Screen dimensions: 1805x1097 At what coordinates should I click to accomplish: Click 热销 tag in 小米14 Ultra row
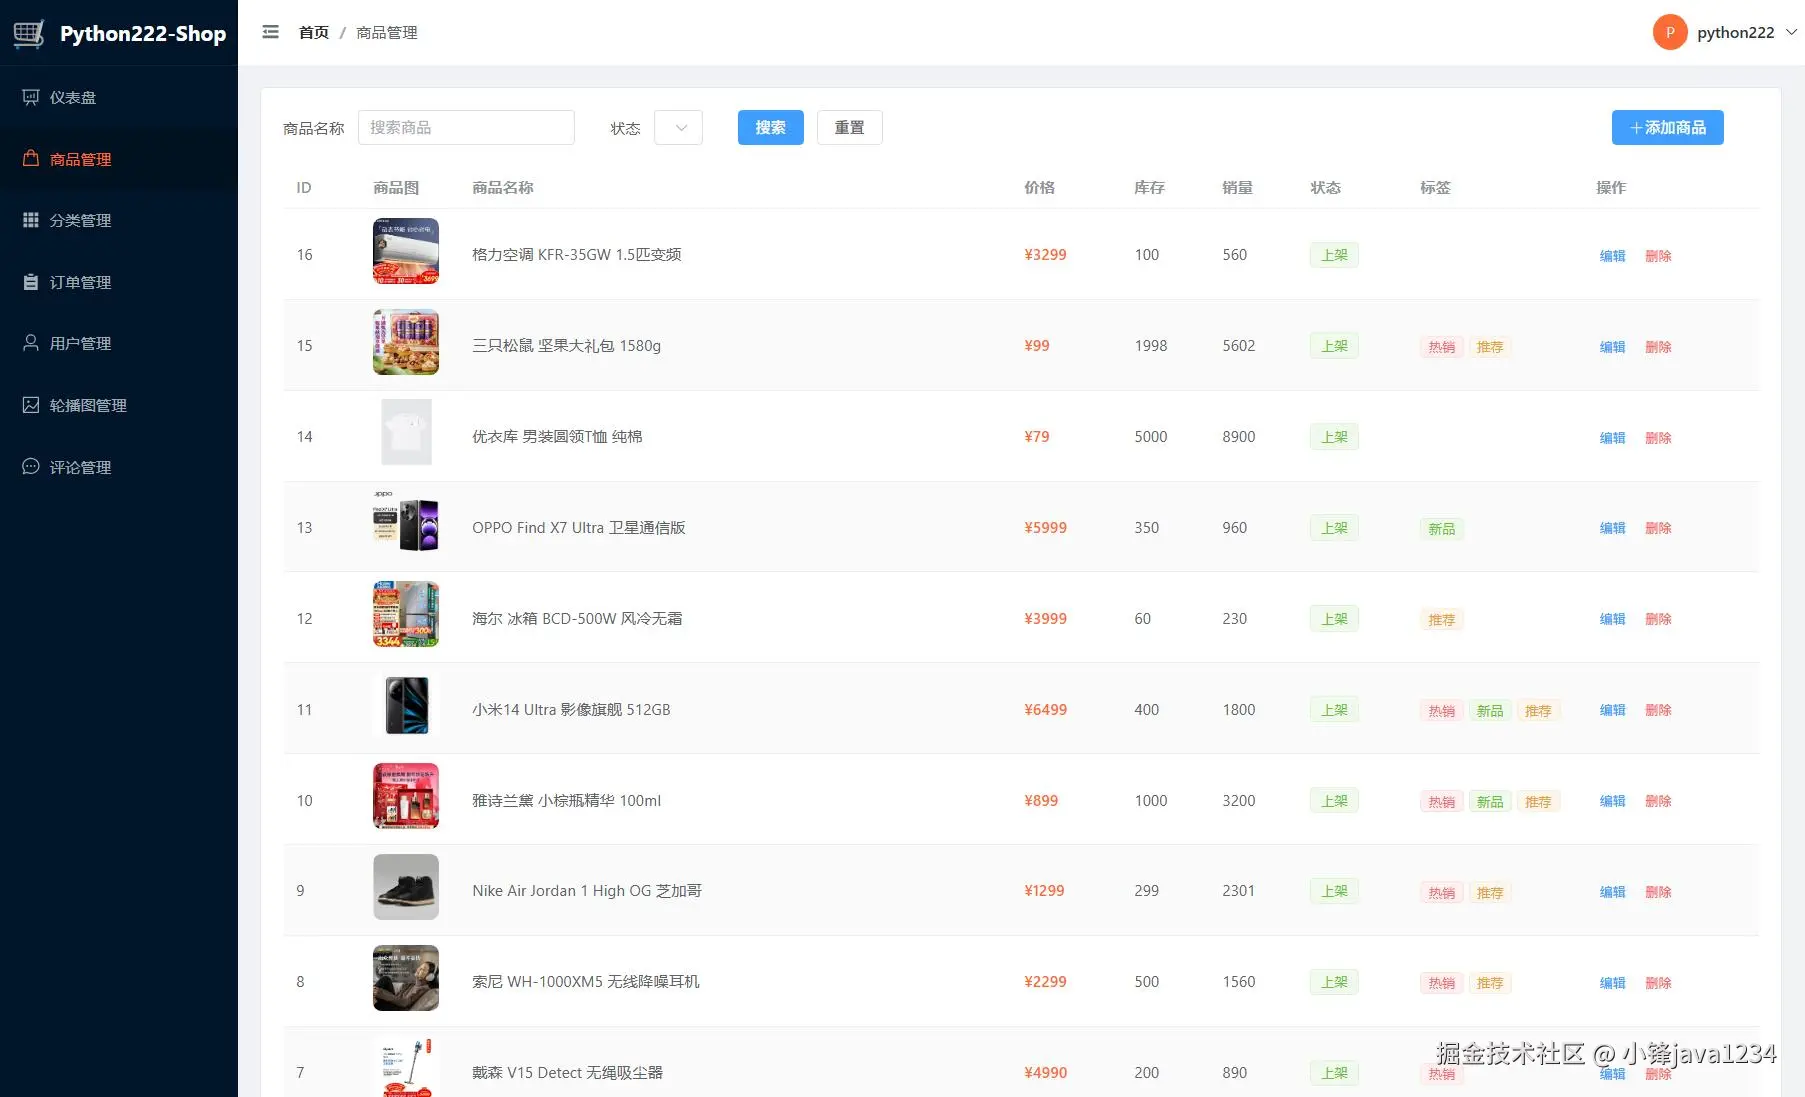tap(1442, 711)
